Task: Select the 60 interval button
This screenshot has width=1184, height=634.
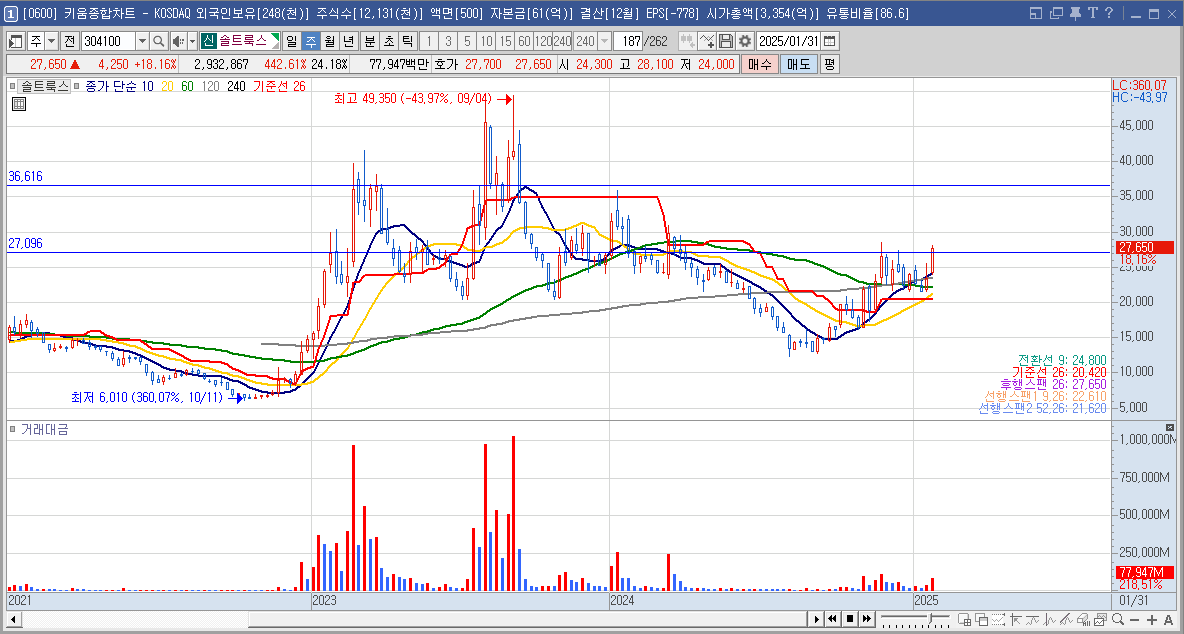Action: tap(524, 41)
